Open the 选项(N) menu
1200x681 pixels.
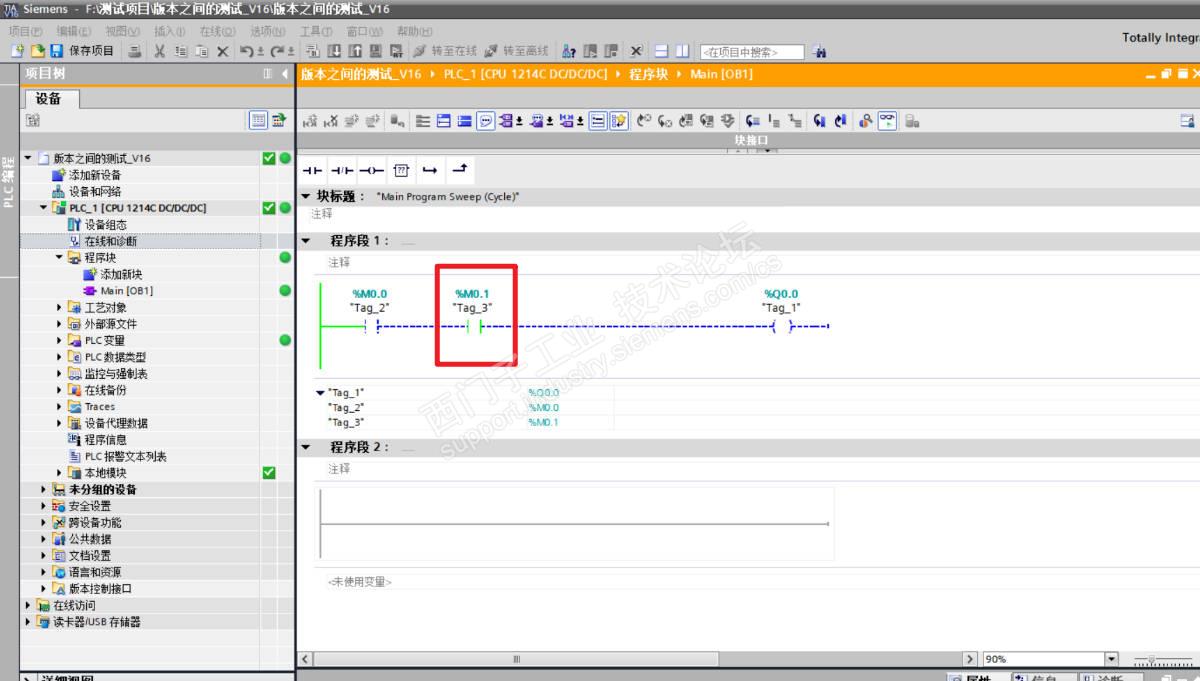click(x=267, y=31)
